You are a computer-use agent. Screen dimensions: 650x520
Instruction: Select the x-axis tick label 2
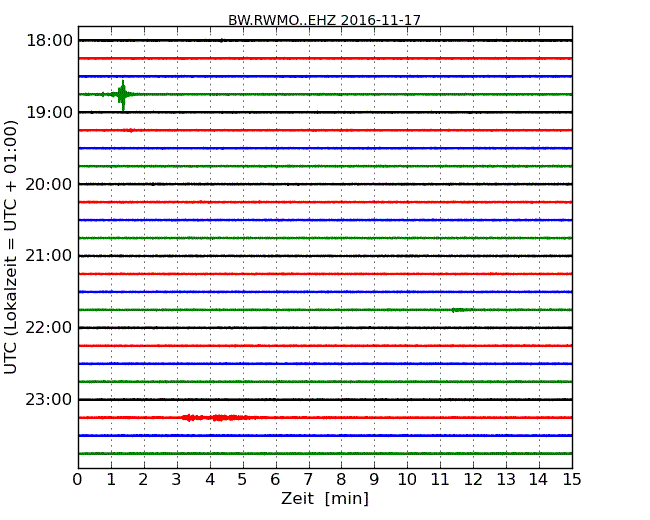pyautogui.click(x=143, y=480)
